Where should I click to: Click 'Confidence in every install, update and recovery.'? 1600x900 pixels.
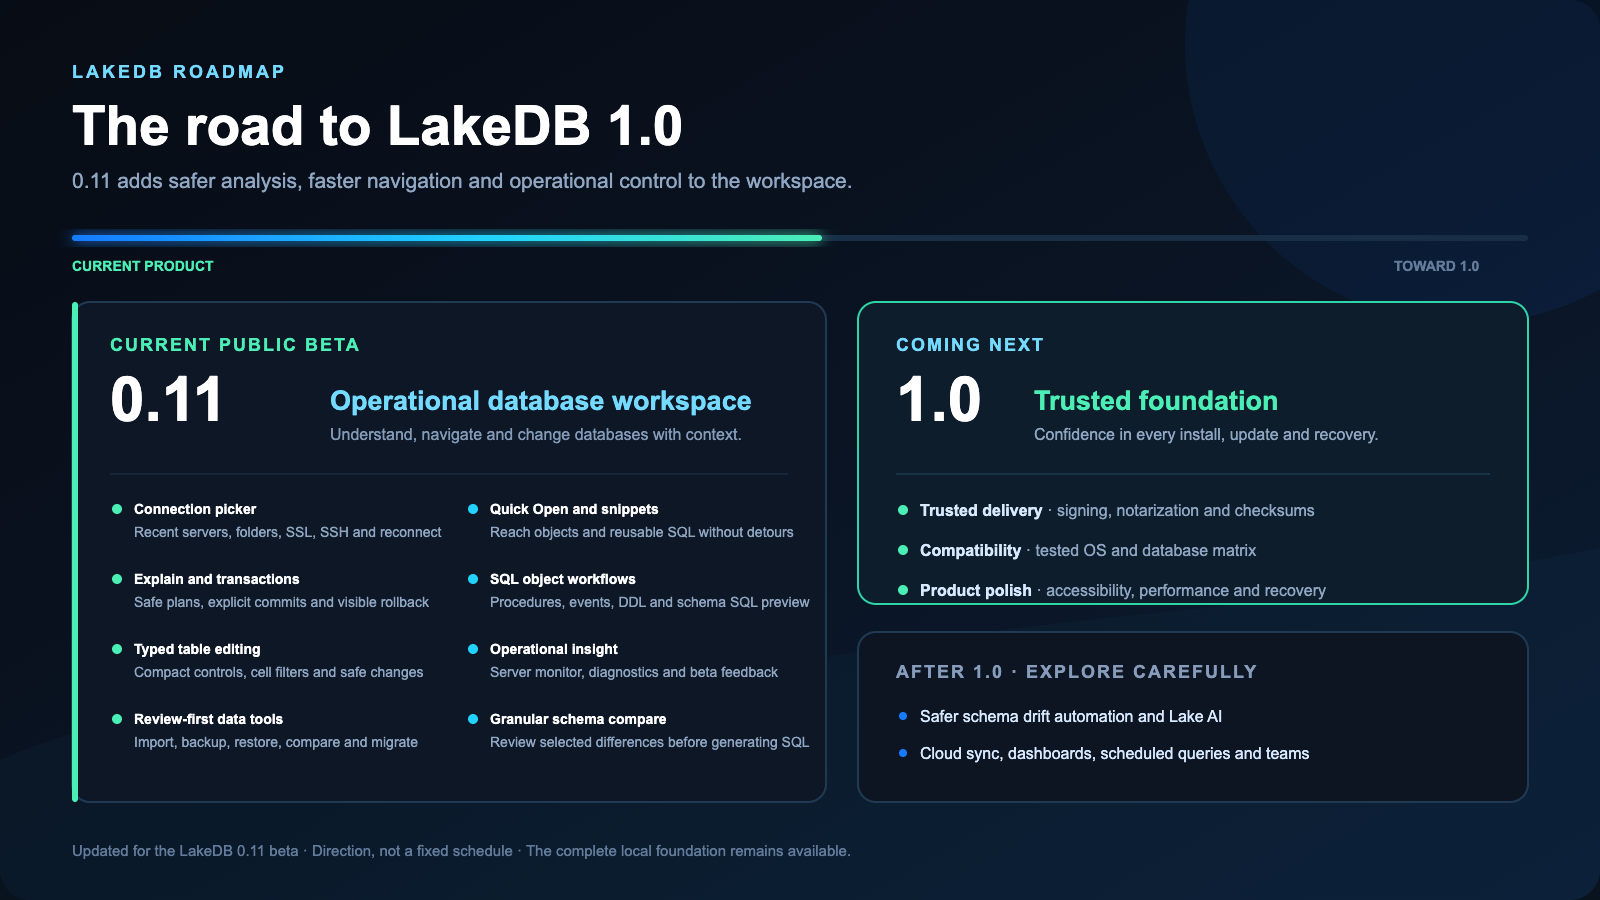(x=1206, y=435)
